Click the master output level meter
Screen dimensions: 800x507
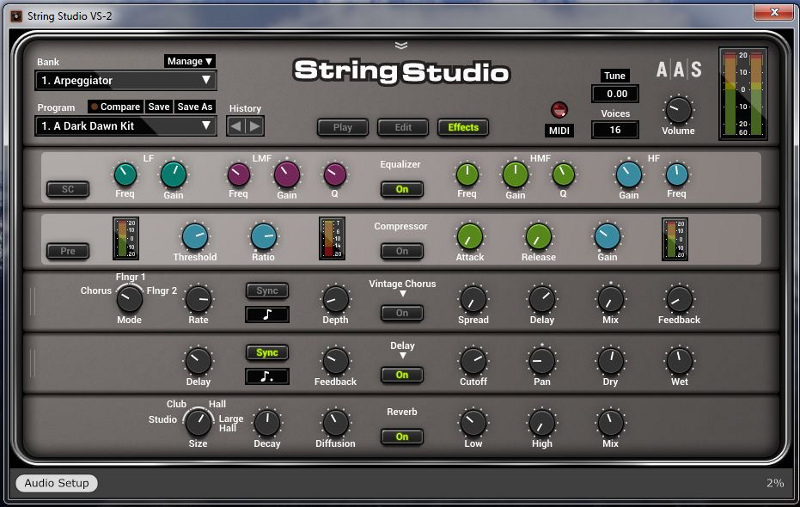(x=743, y=93)
